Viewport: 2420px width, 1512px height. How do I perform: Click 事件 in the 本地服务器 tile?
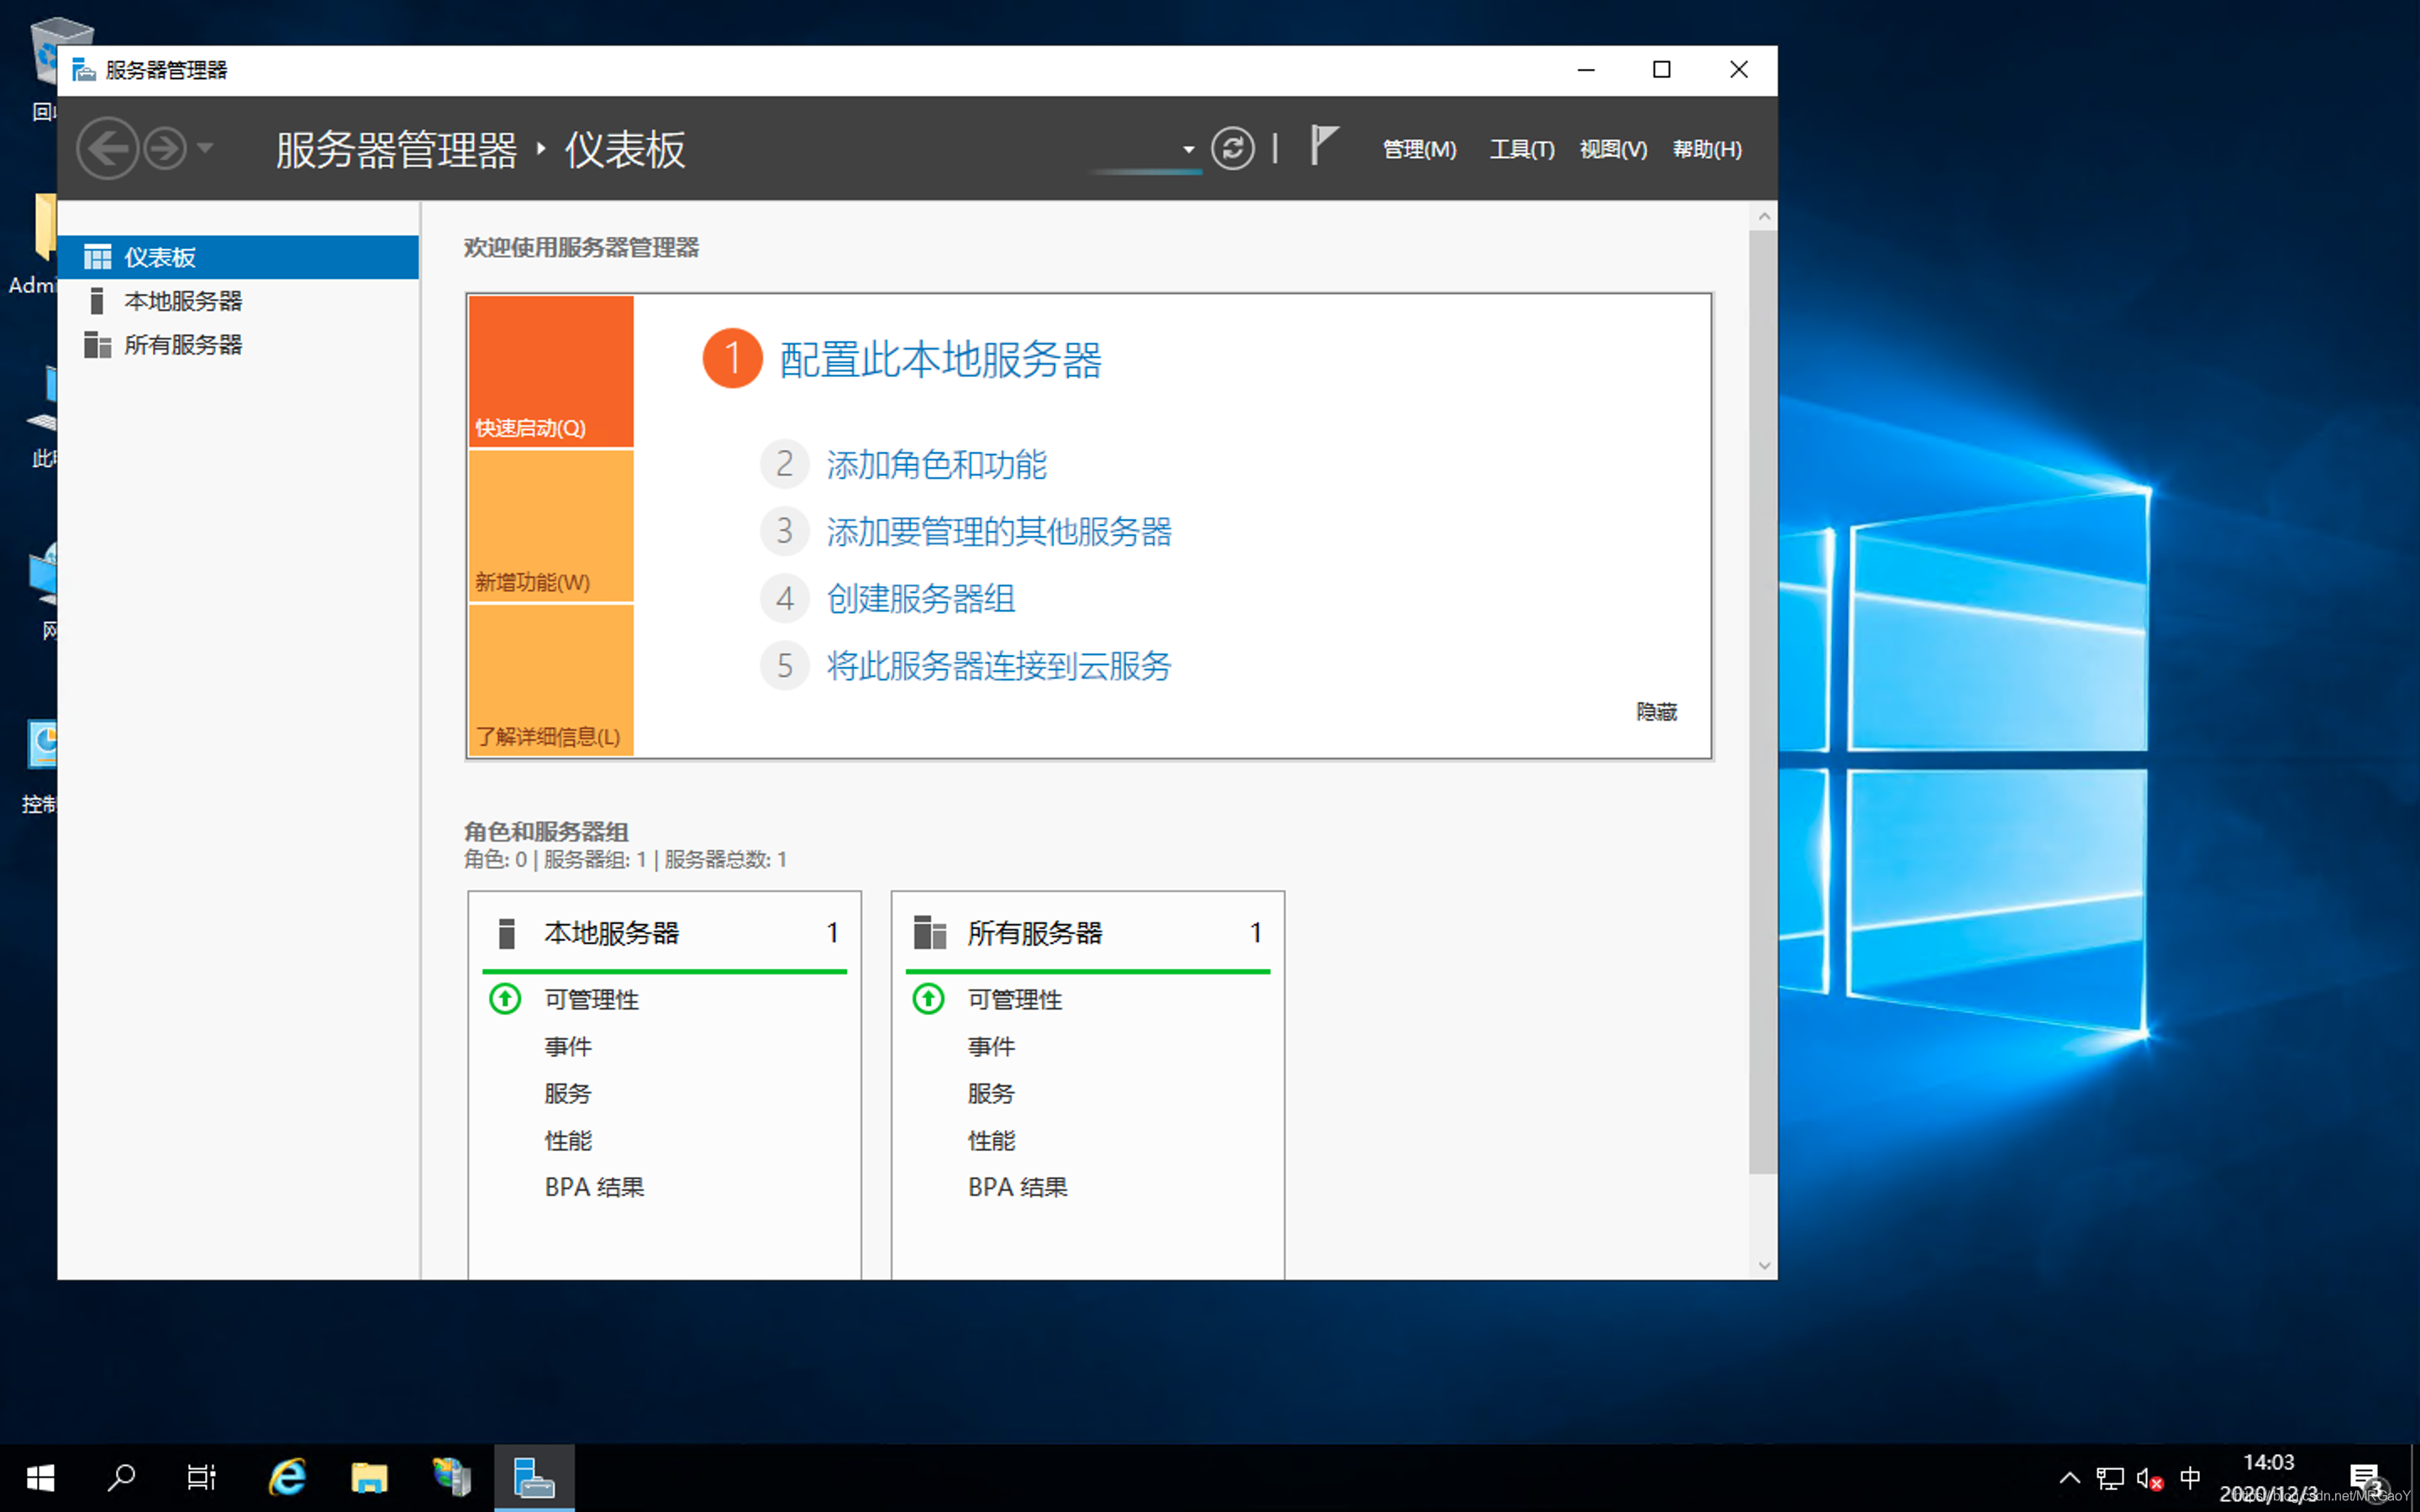tap(568, 1046)
